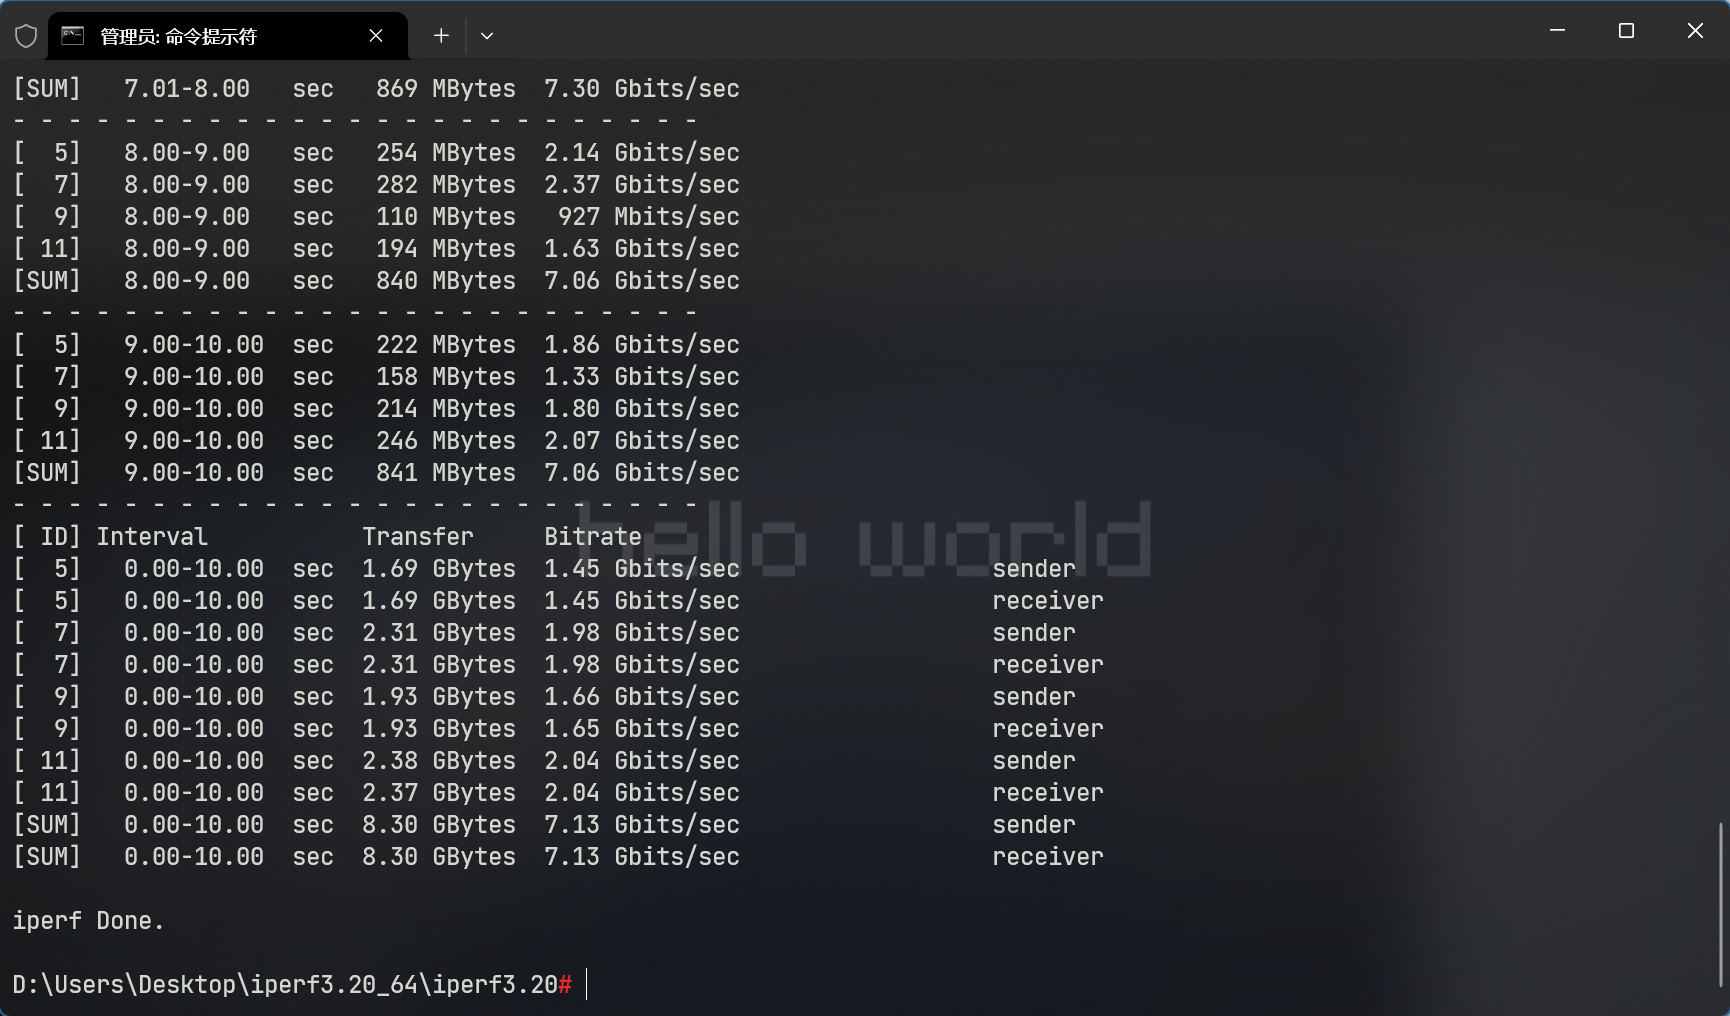
Task: Click the command prompt input cursor
Action: pos(587,984)
